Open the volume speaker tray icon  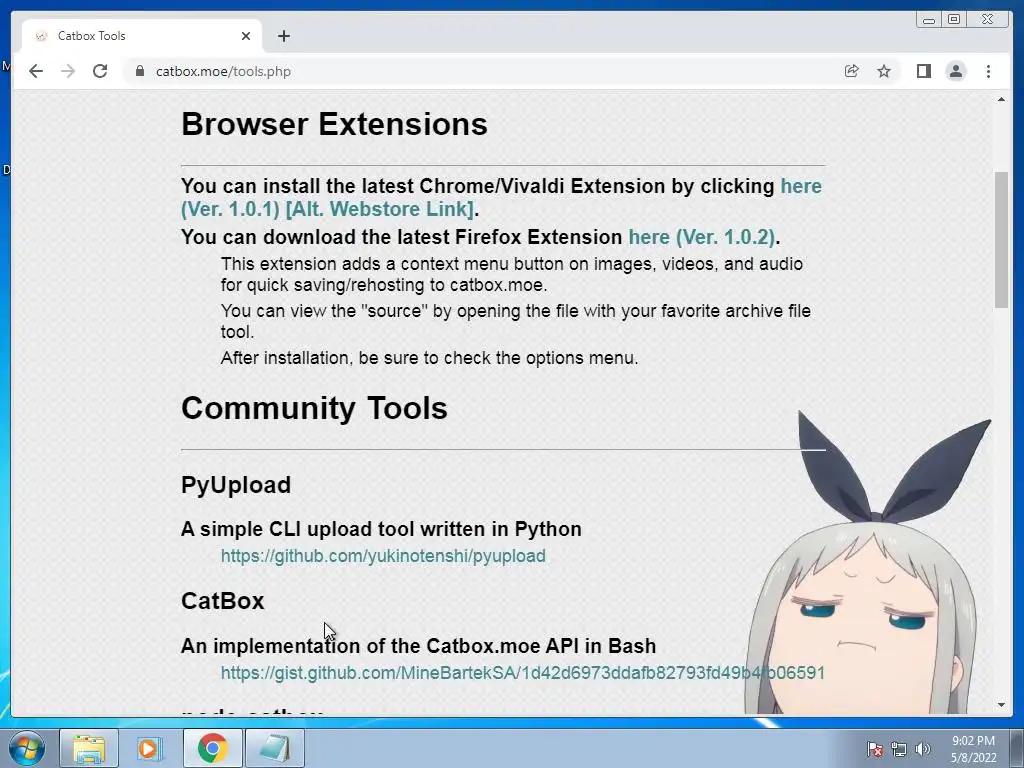[923, 749]
